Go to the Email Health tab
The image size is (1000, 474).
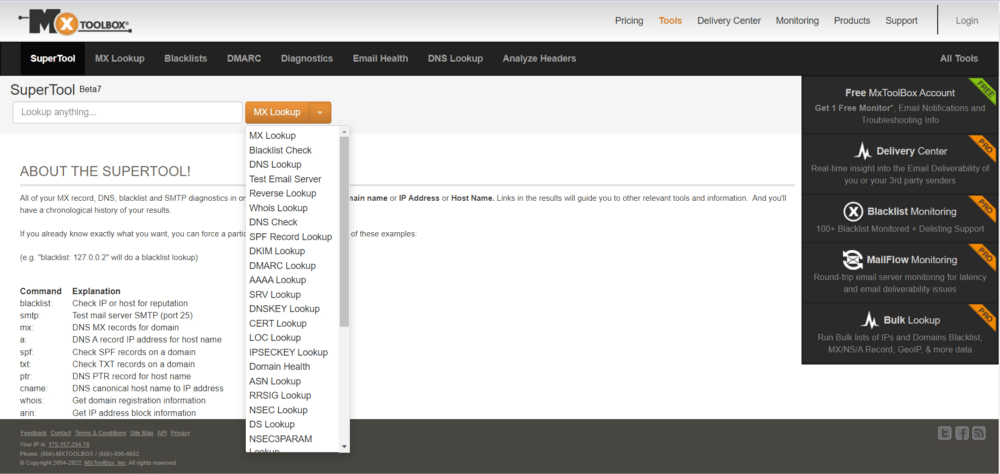click(380, 59)
